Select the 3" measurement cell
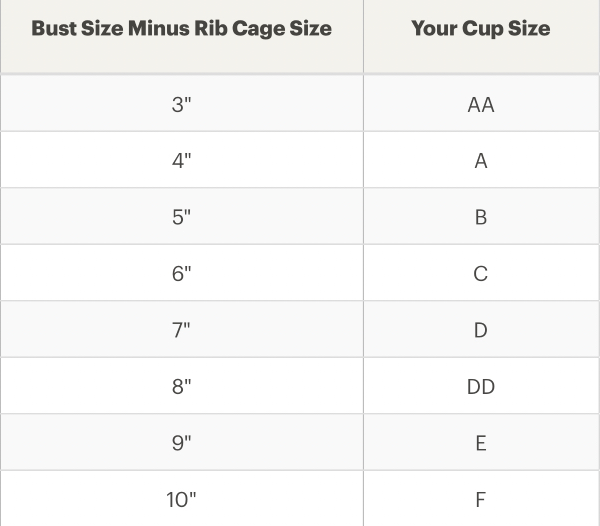The height and width of the screenshot is (526, 600). 181,104
